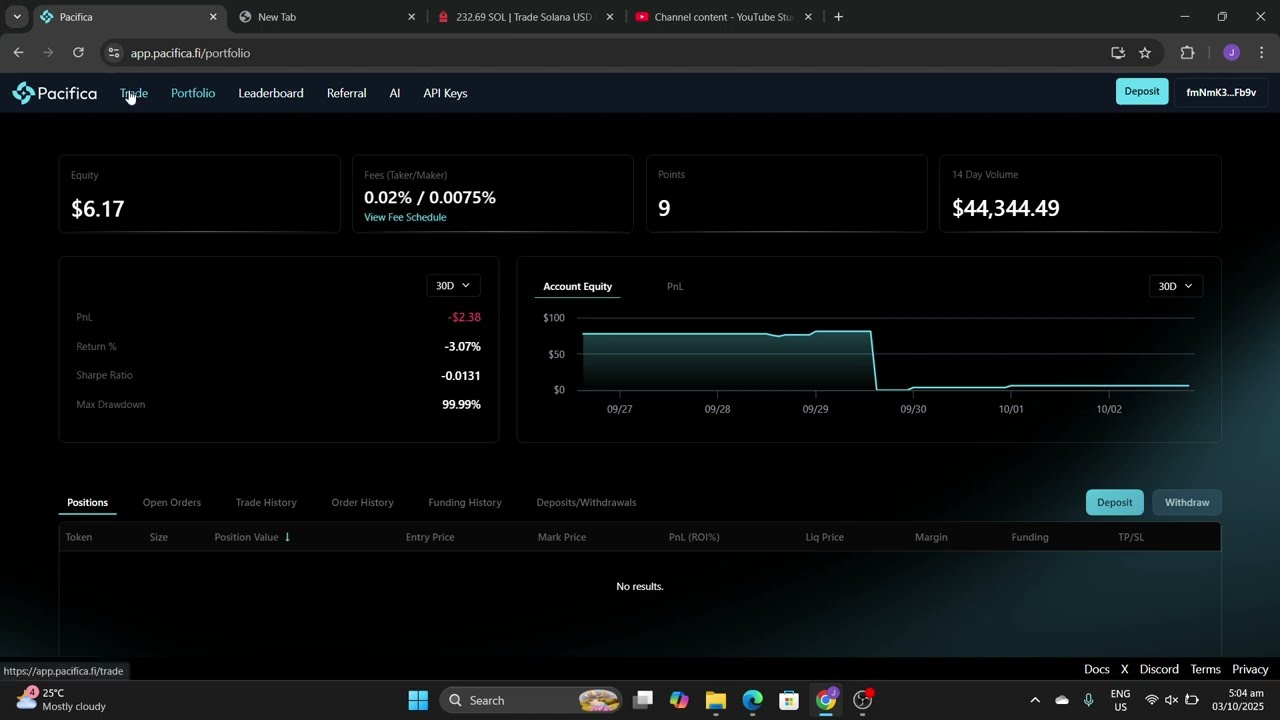Open the browser extensions puzzle icon
This screenshot has height=720, width=1280.
[x=1187, y=53]
